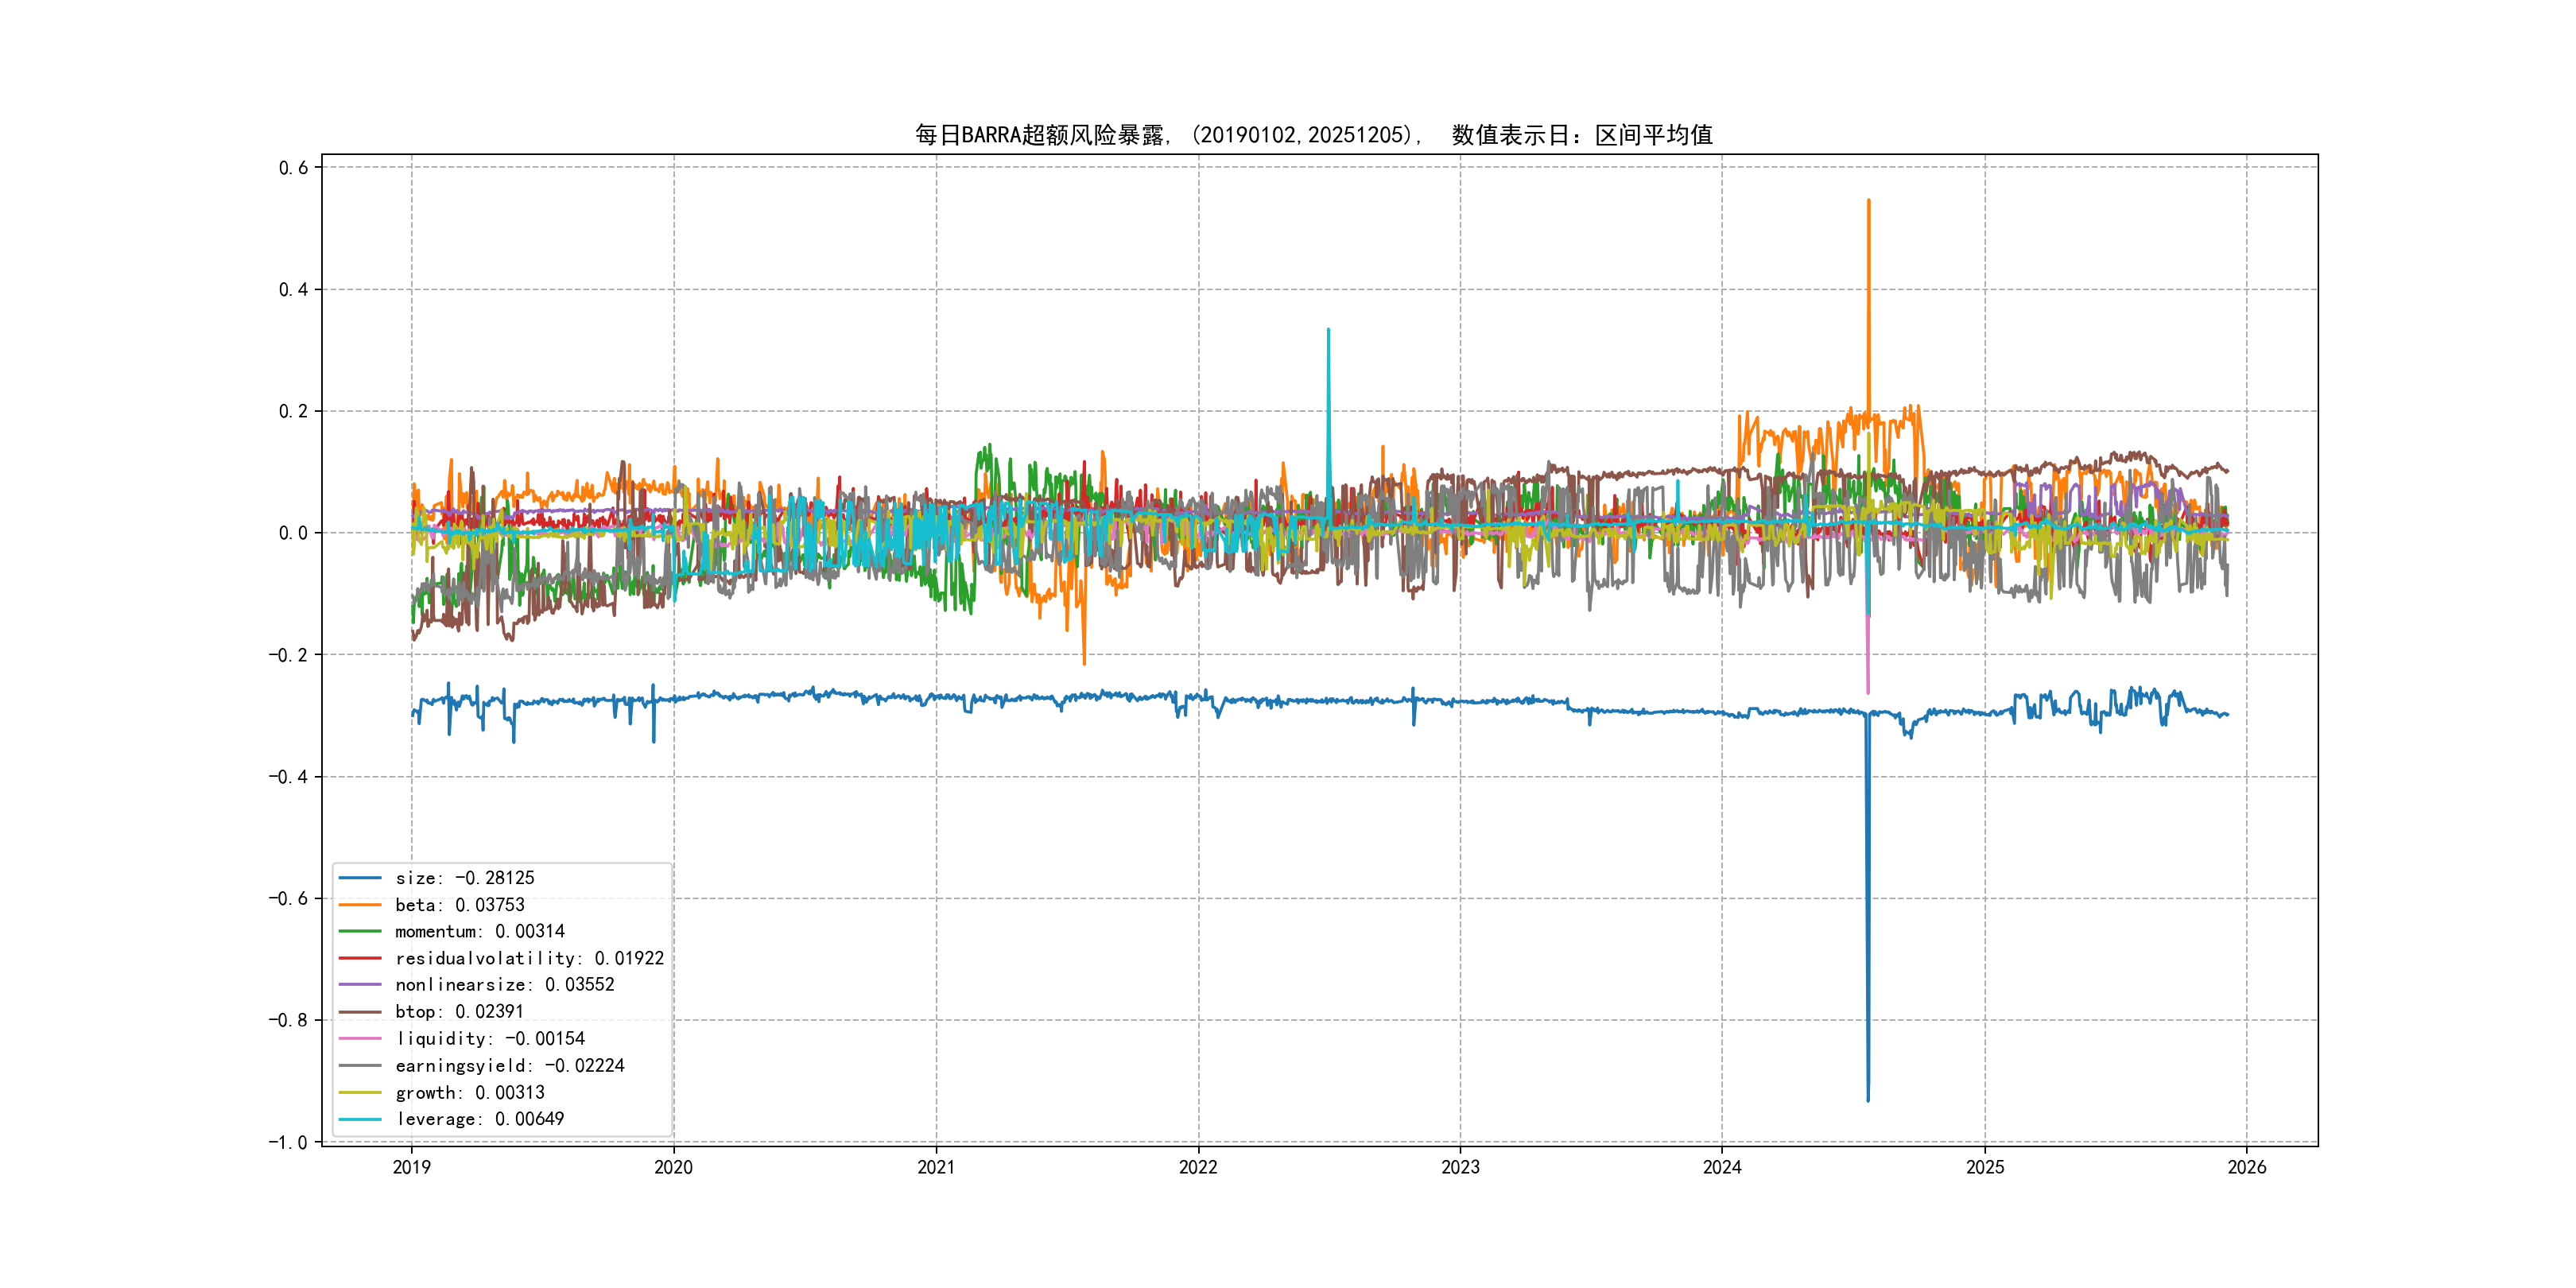2576x1288 pixels.
Task: Click the red residualvolatility legend swatch
Action: click(360, 958)
